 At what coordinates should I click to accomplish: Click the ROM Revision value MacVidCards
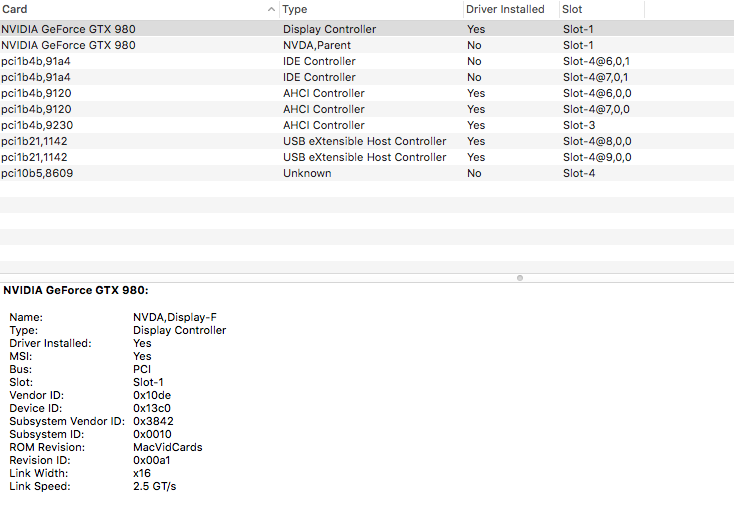click(x=168, y=448)
